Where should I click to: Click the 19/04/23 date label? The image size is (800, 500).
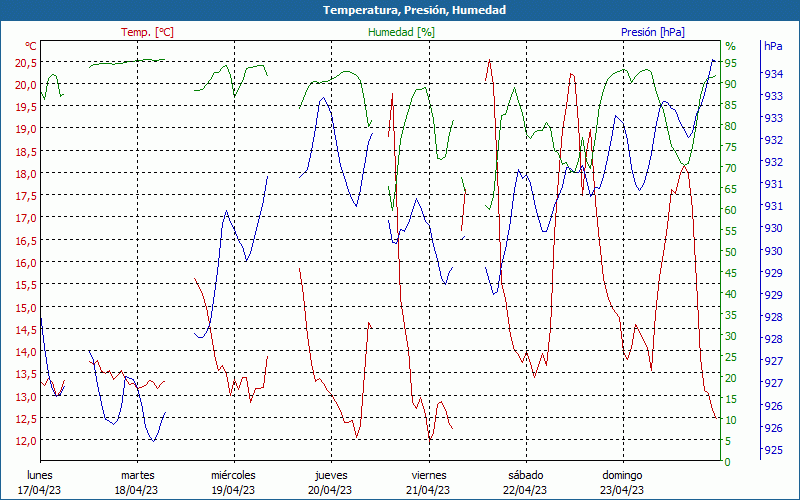(x=233, y=490)
